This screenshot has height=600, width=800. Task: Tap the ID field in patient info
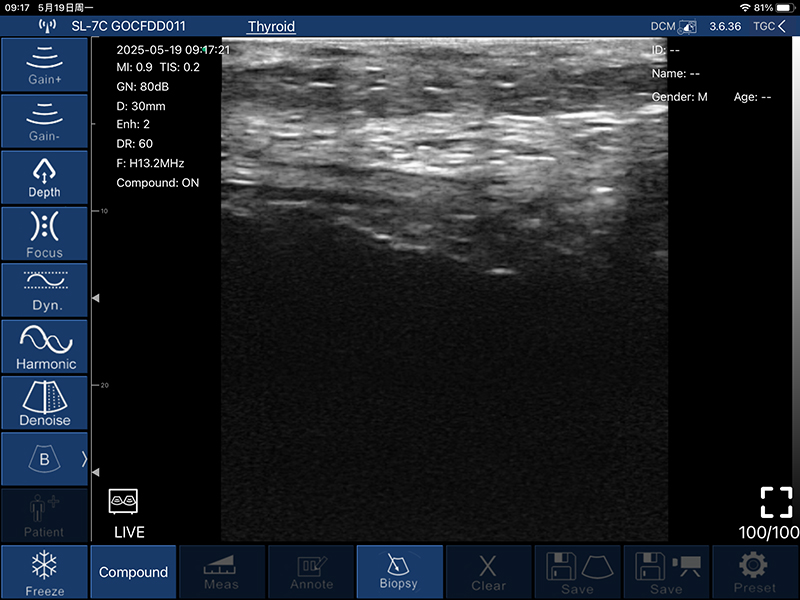[x=666, y=50]
